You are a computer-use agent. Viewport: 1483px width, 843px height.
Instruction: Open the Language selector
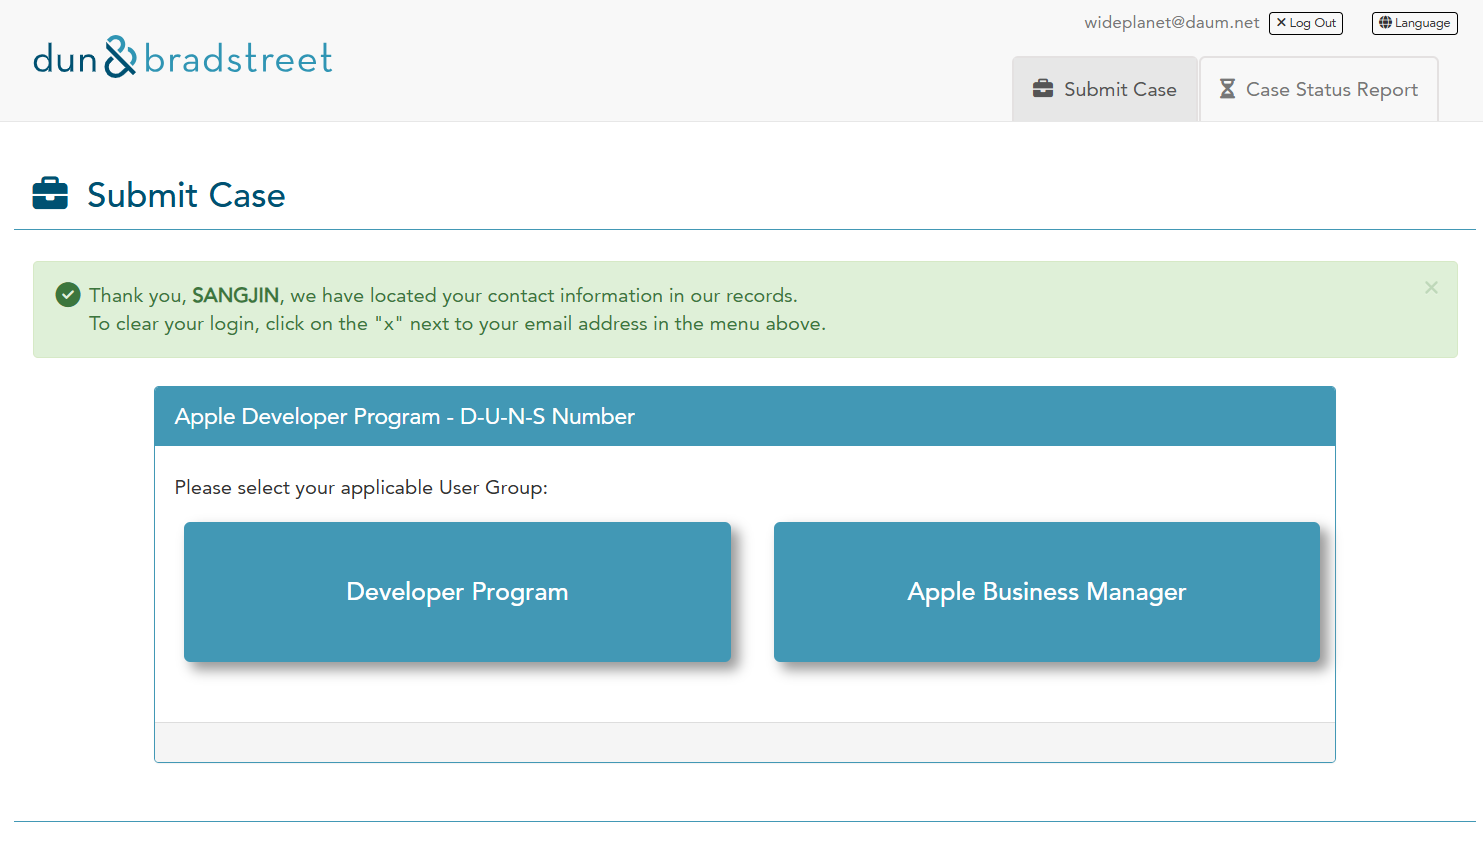click(x=1415, y=23)
